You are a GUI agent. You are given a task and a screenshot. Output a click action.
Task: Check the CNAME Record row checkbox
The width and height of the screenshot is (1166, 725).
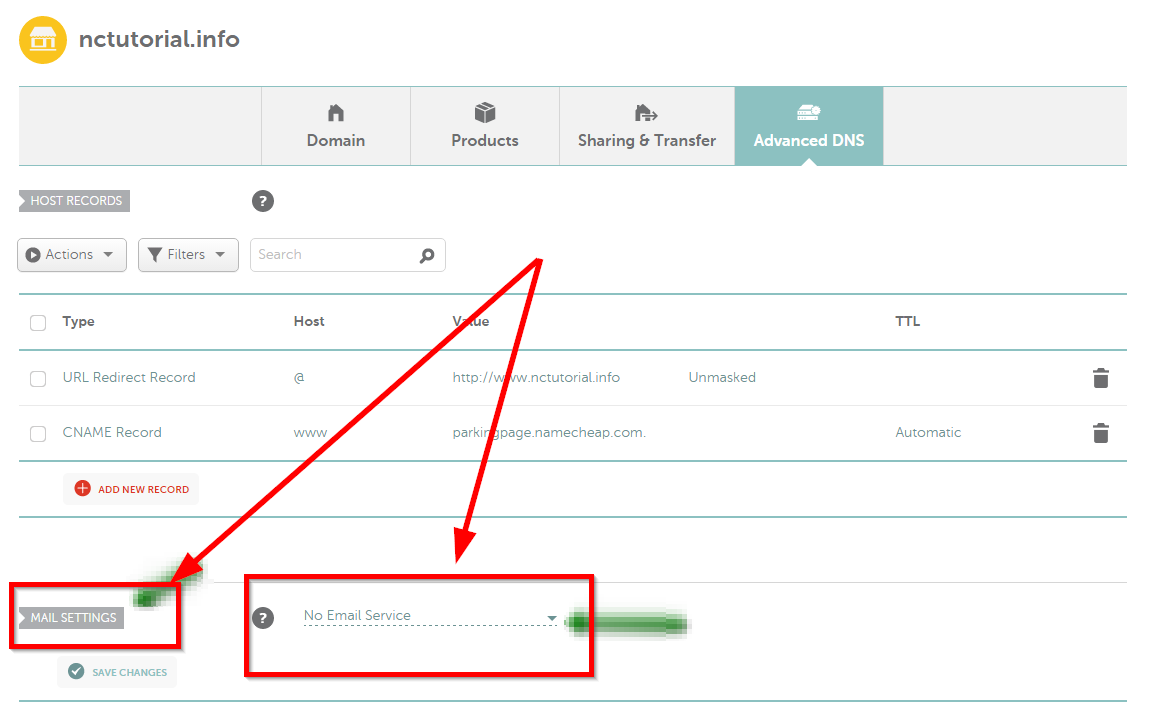[x=38, y=434]
